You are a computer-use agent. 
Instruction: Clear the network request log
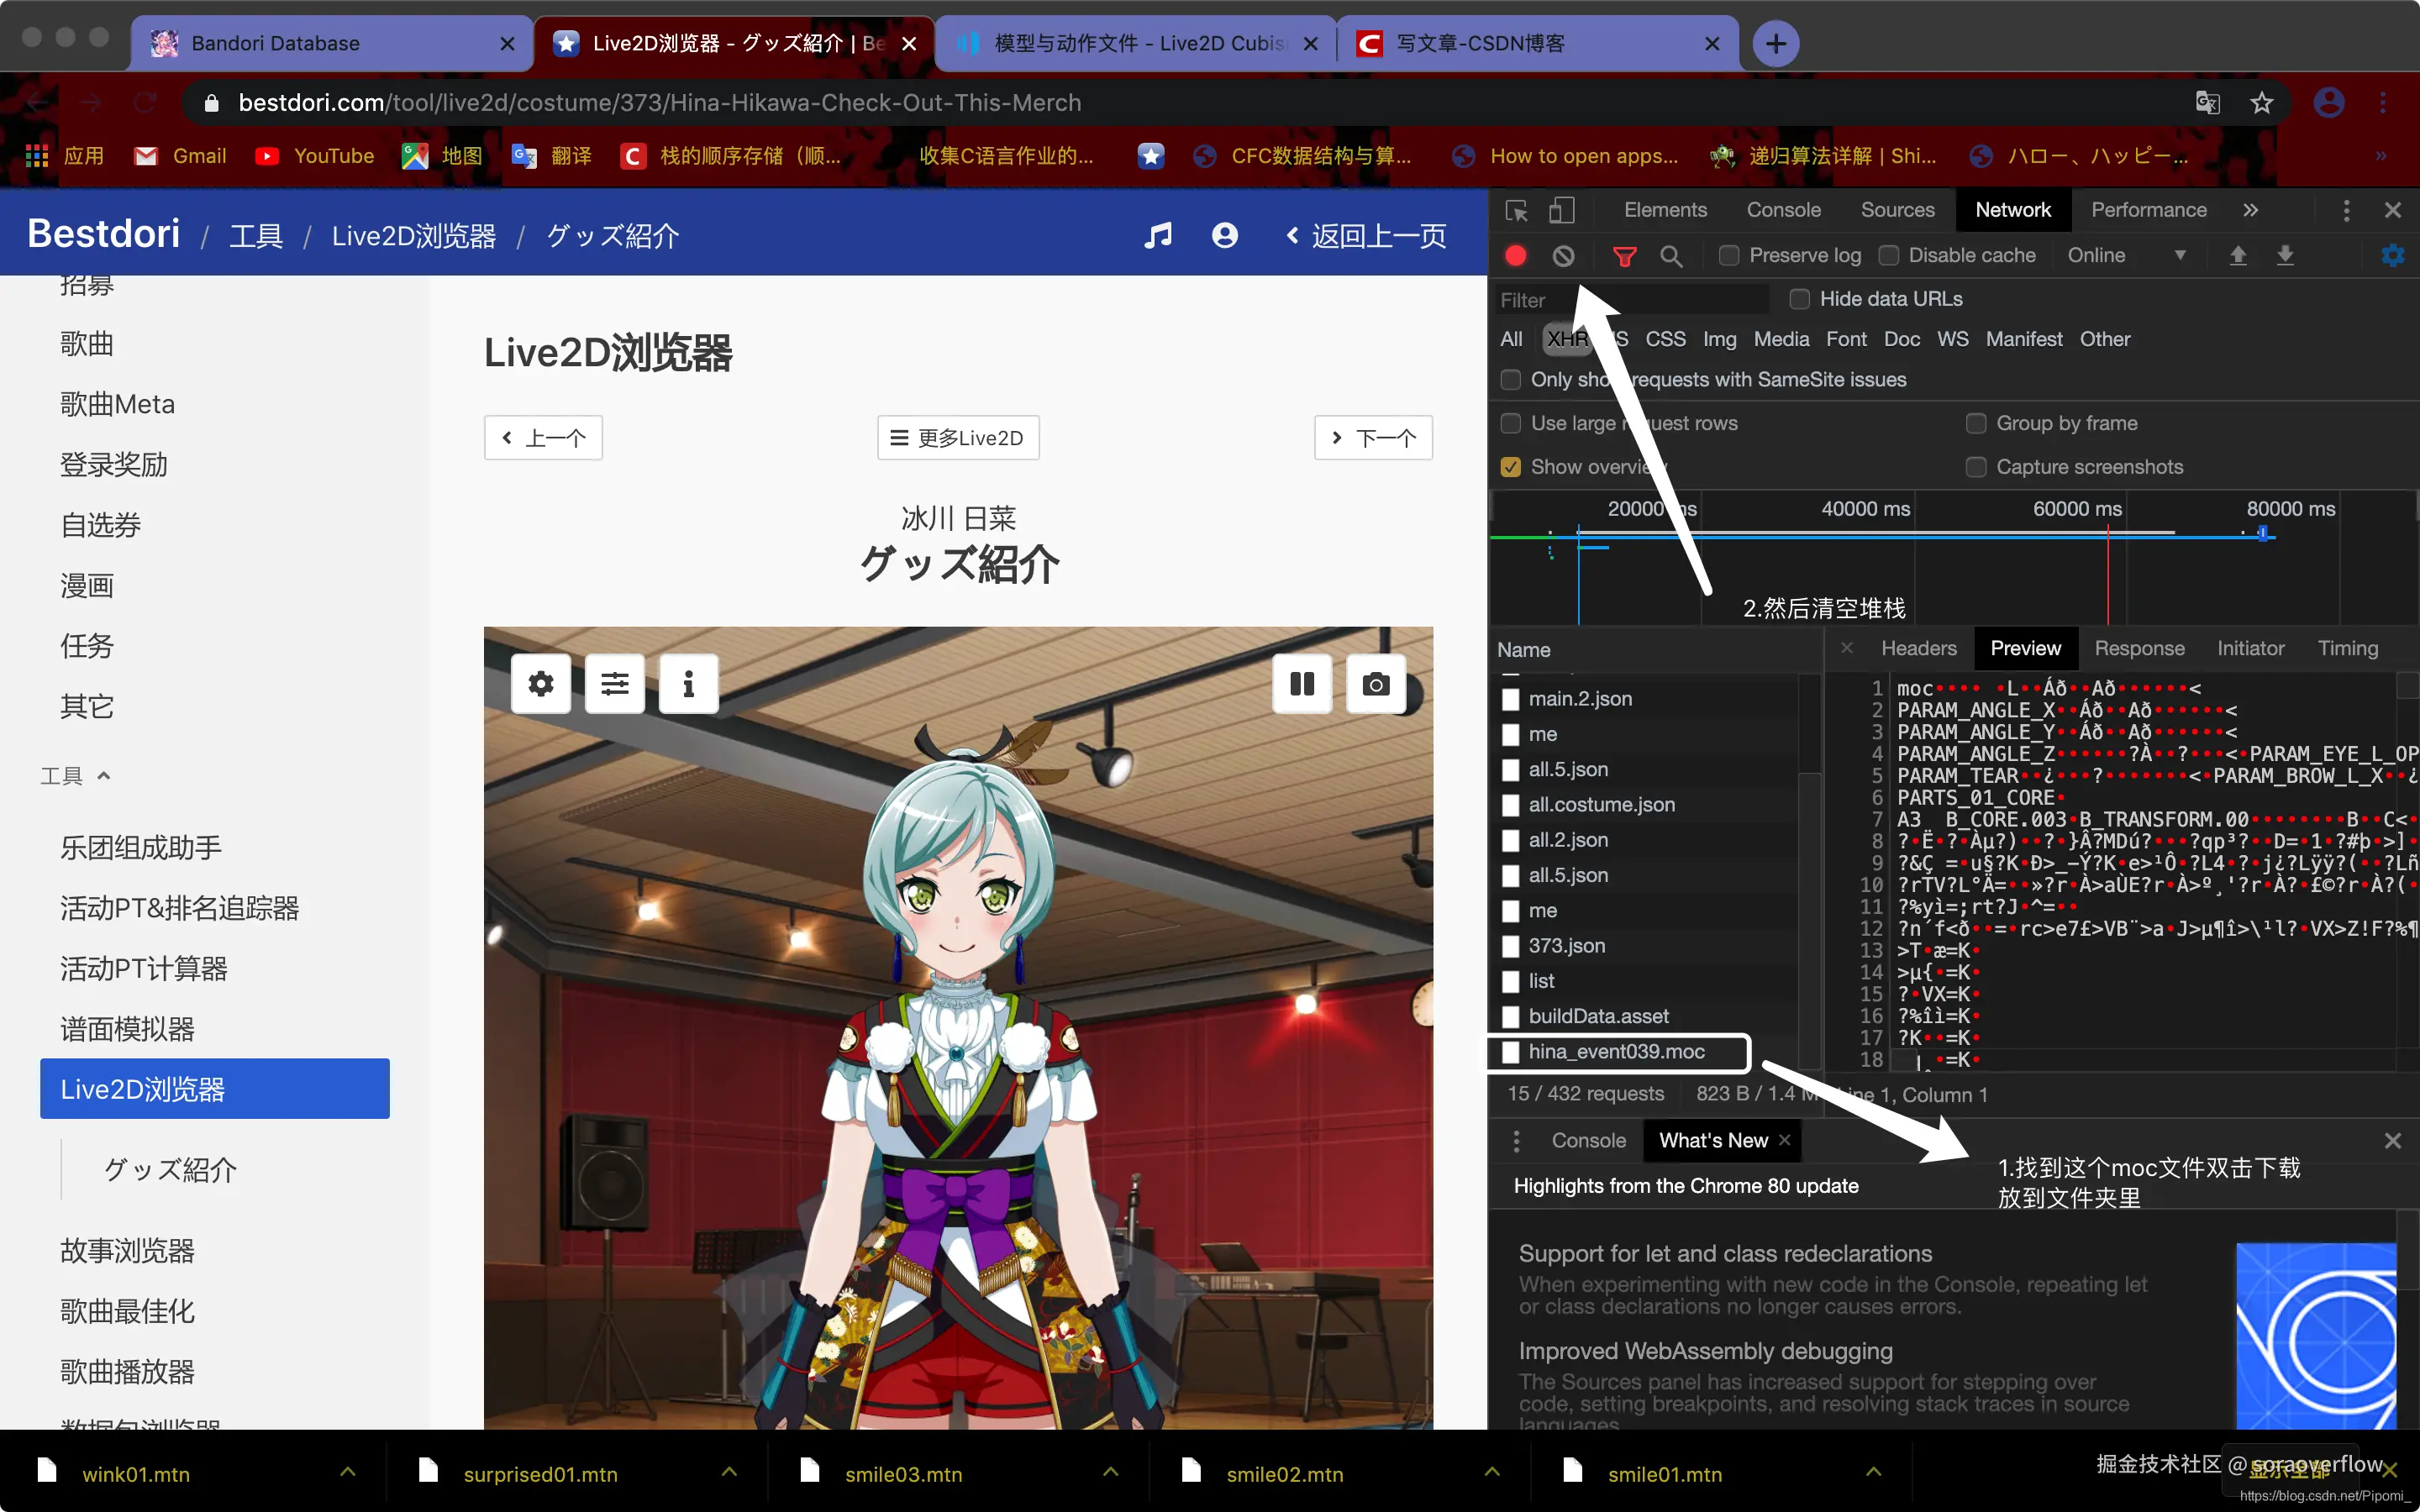[1562, 255]
